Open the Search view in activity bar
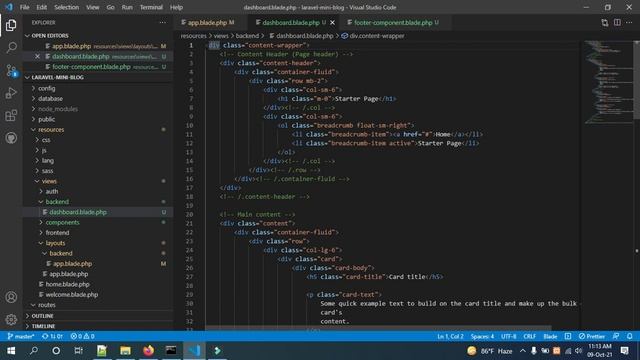Viewport: 640px width, 360px height. coord(11,48)
